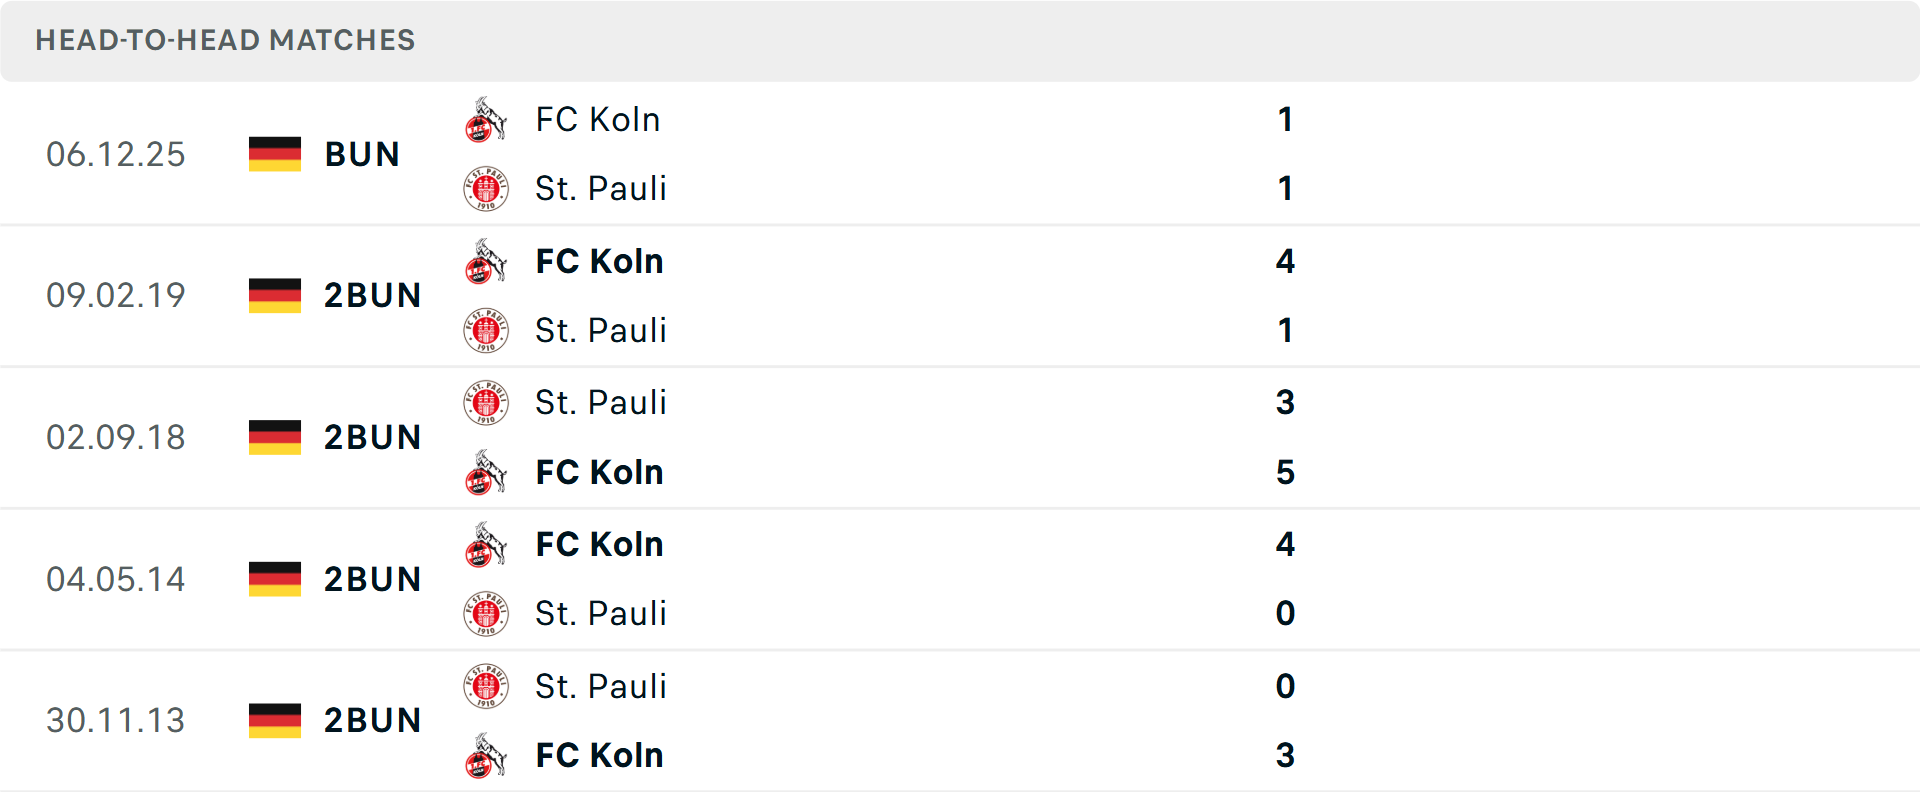
Task: Click the FC Koln goat logo for 09.02.19
Action: point(486,261)
